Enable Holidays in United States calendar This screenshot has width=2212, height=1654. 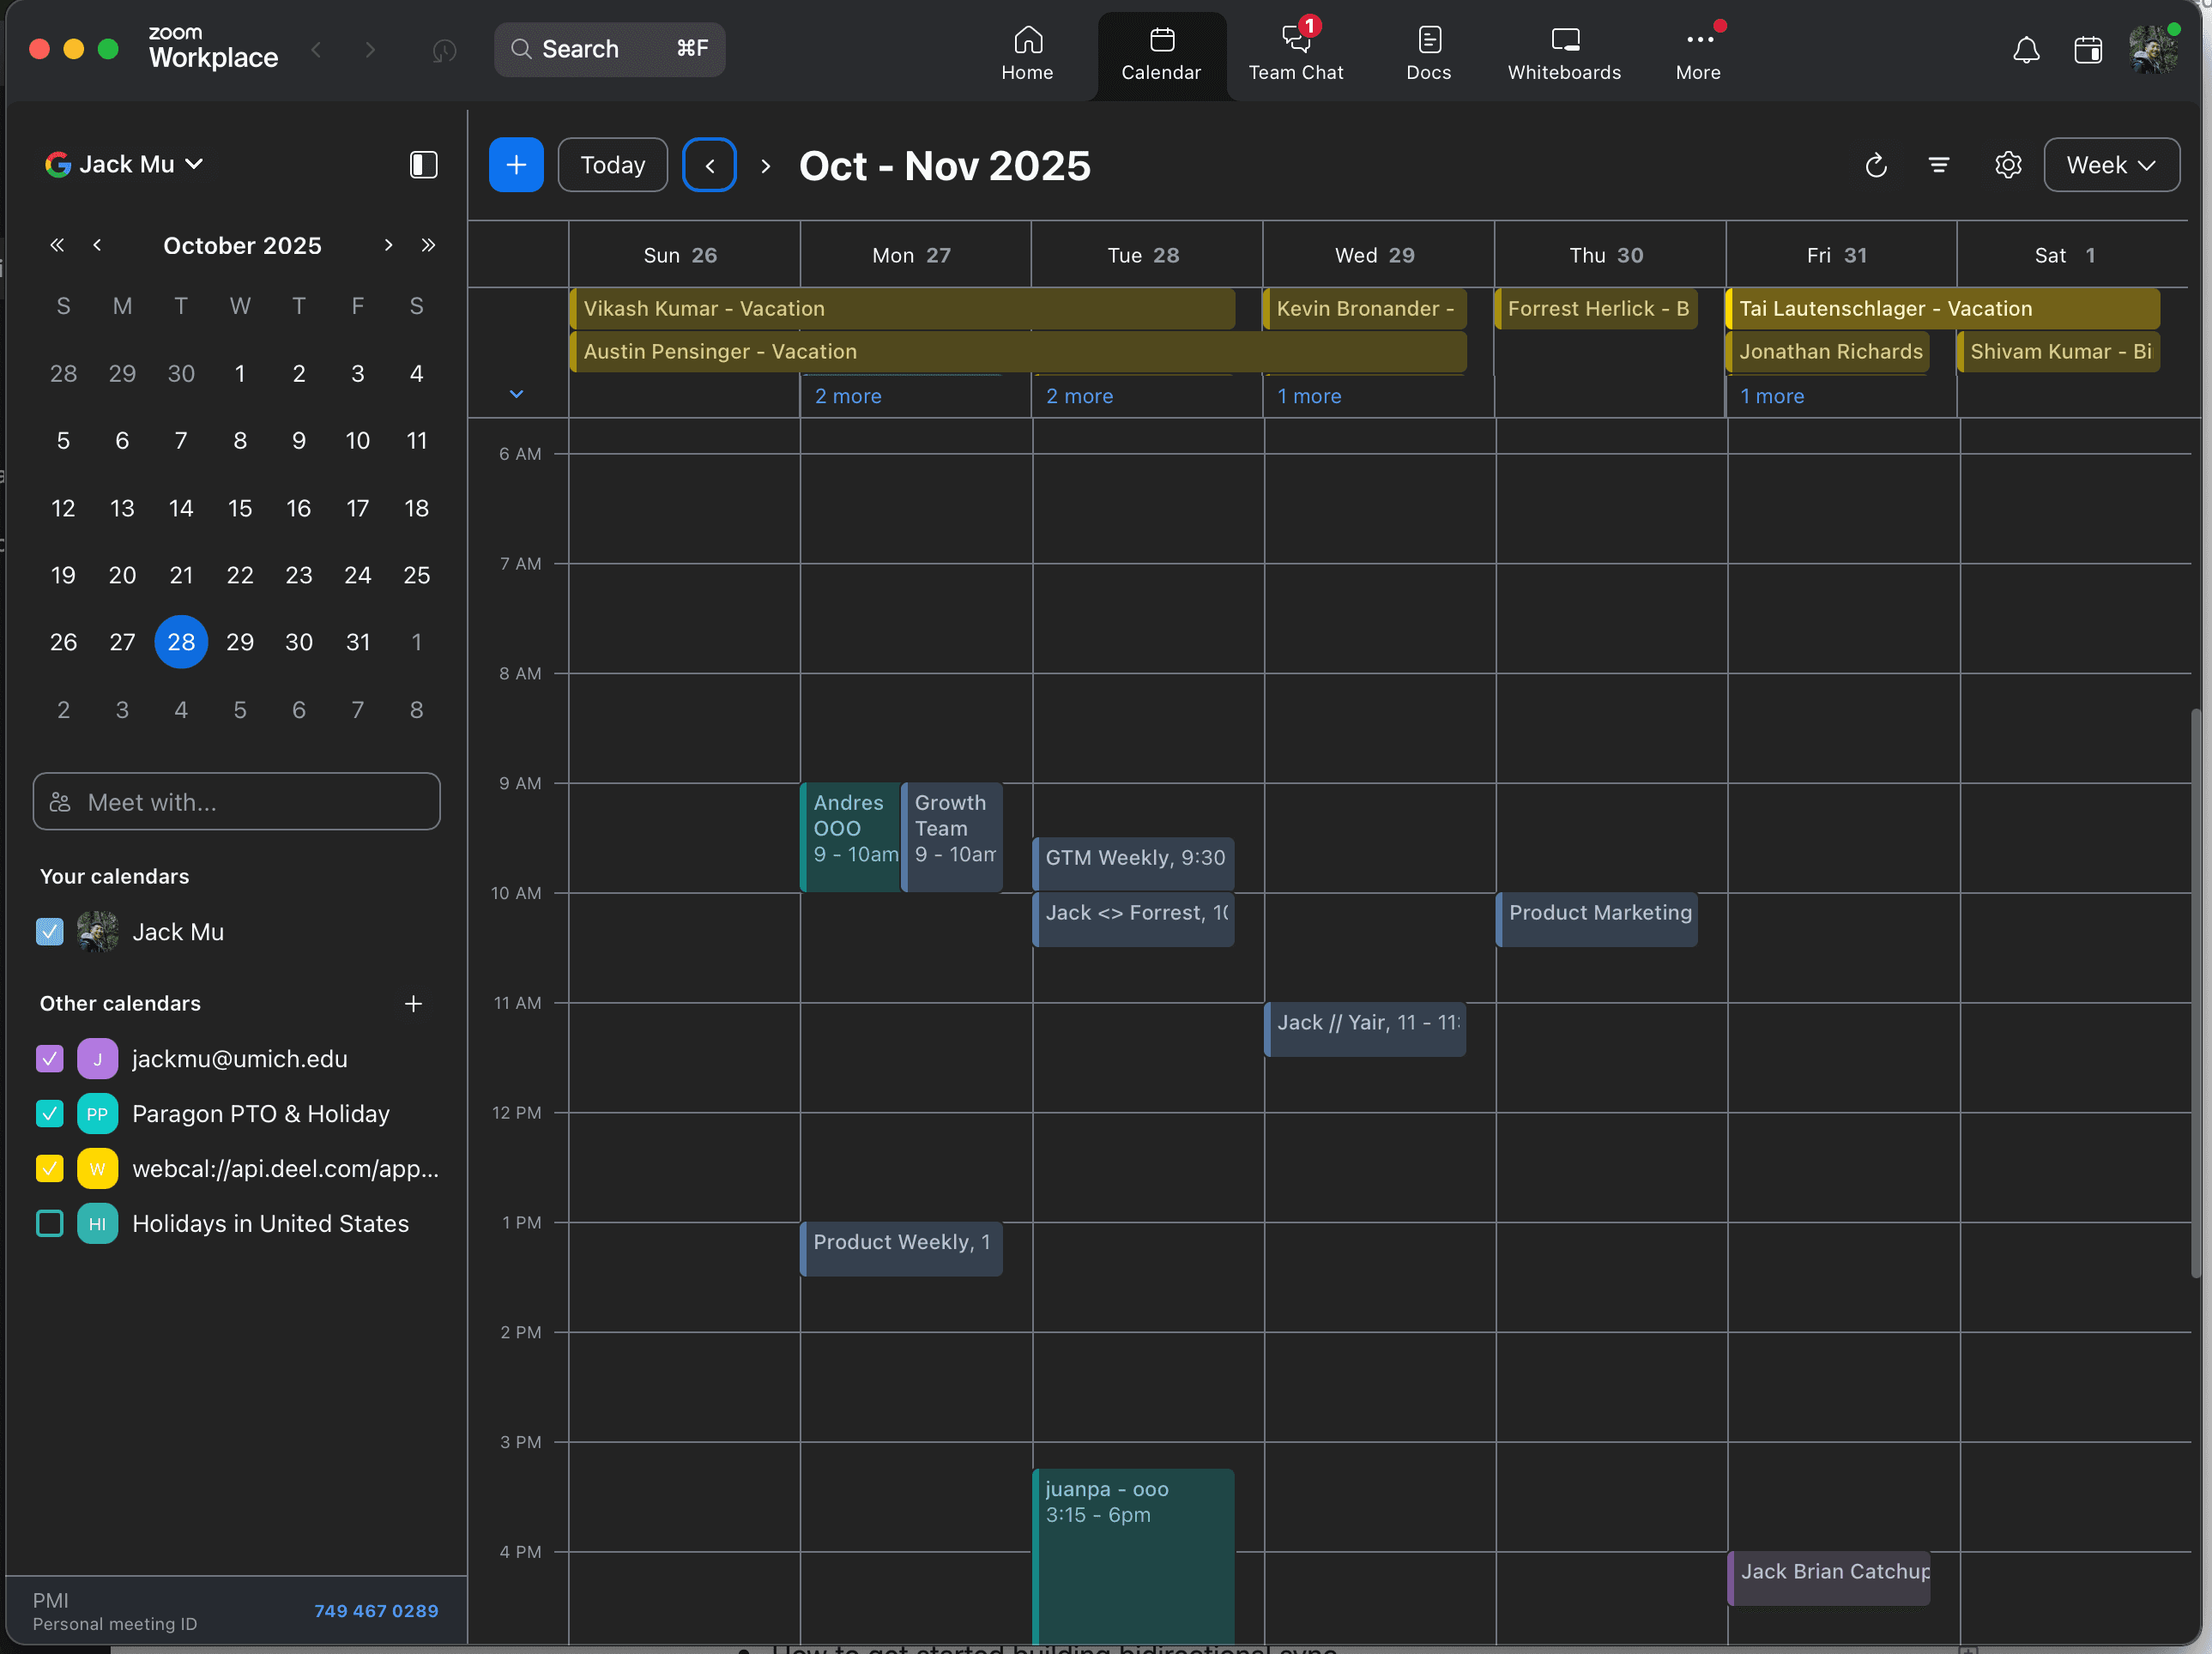pyautogui.click(x=49, y=1223)
